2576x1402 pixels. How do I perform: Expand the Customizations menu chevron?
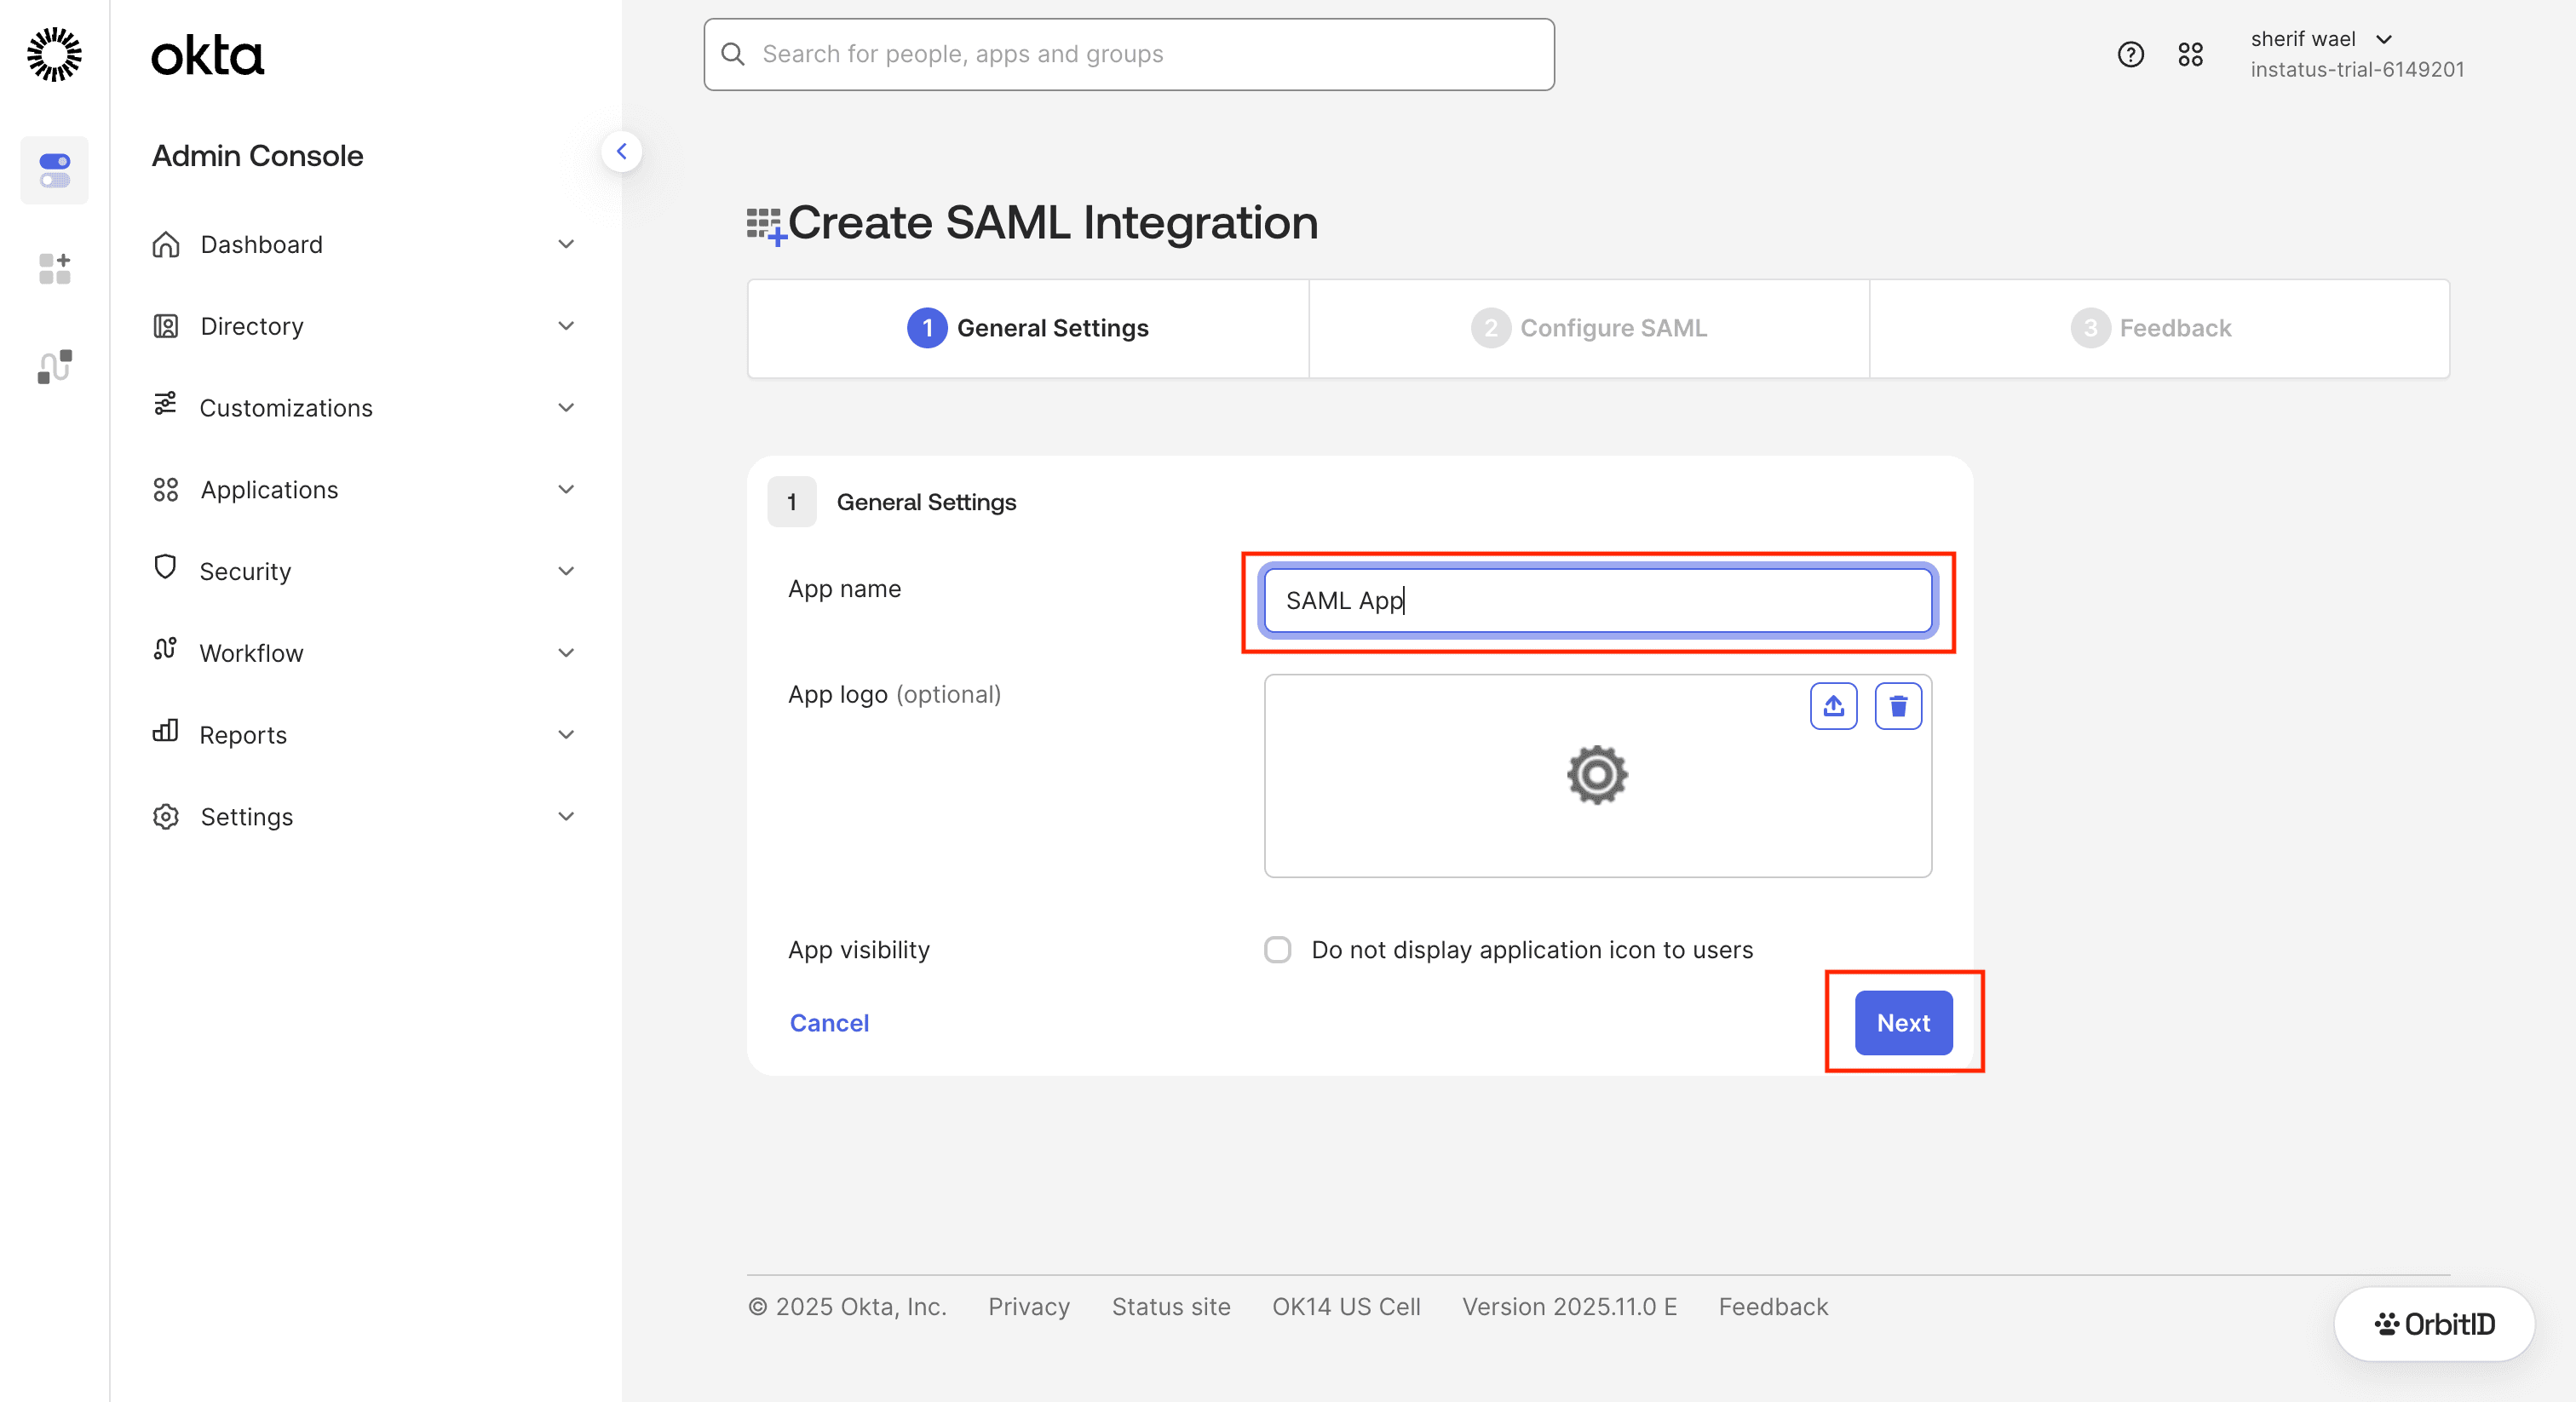pos(566,408)
